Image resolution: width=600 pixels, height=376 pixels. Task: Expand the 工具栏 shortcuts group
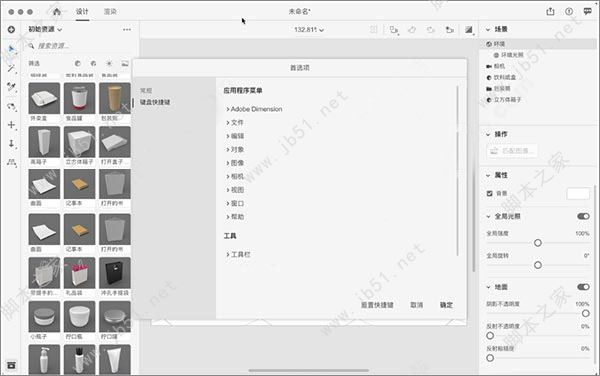(x=238, y=254)
